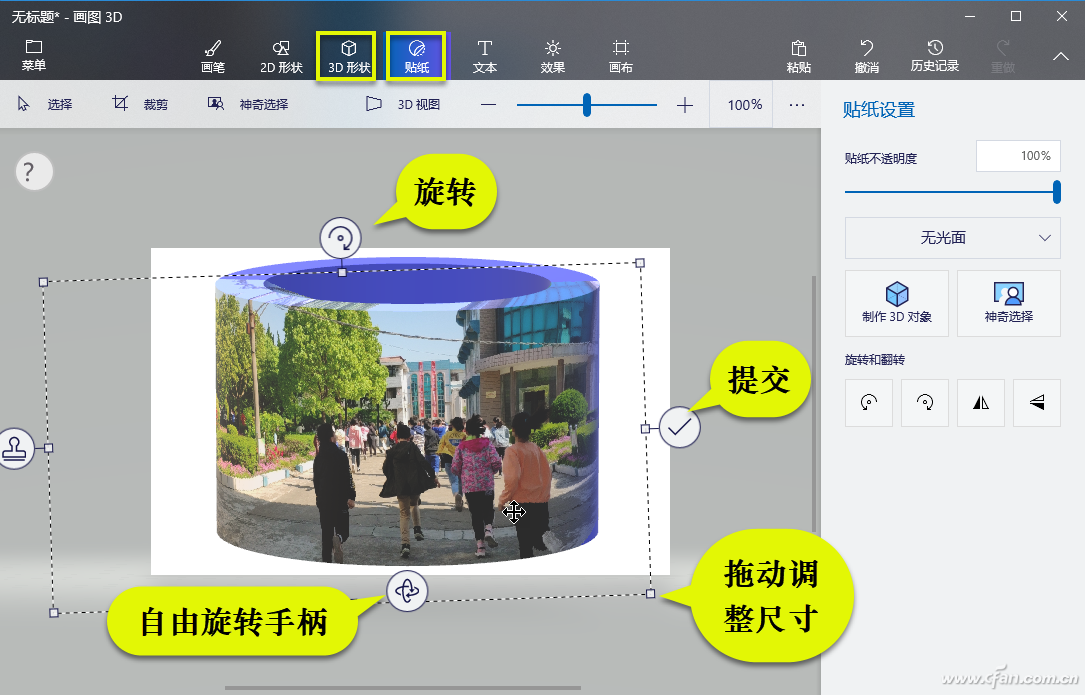The height and width of the screenshot is (695, 1085).
Task: Open the 无光面 (Matte) material dropdown
Action: click(951, 238)
